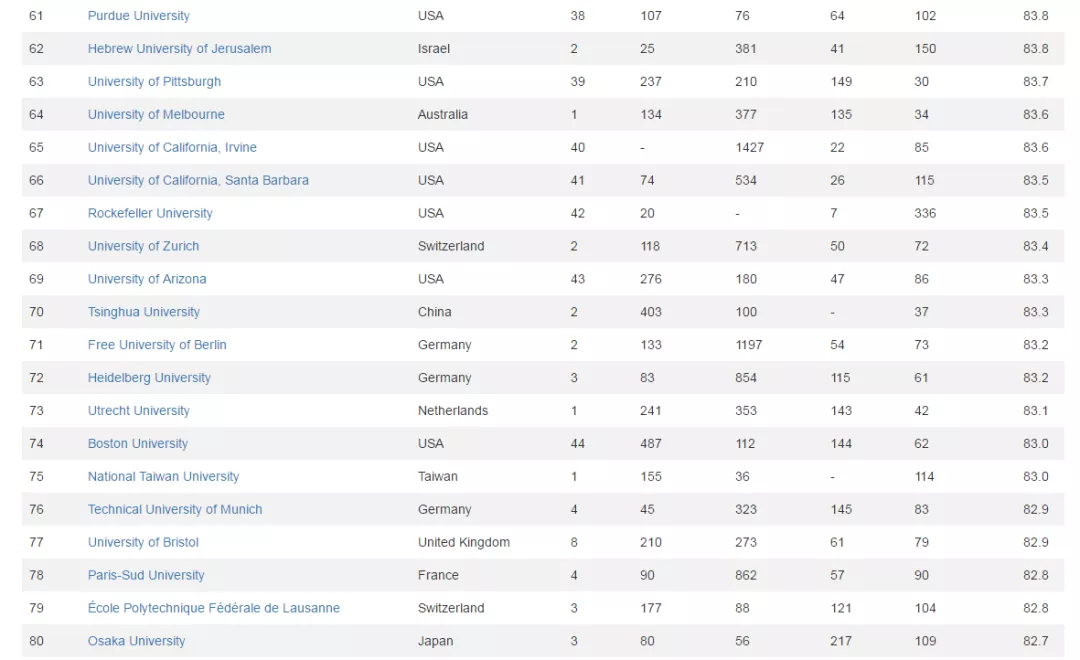The height and width of the screenshot is (660, 1080).
Task: Open University of California, Santa Barbara
Action: coord(198,181)
